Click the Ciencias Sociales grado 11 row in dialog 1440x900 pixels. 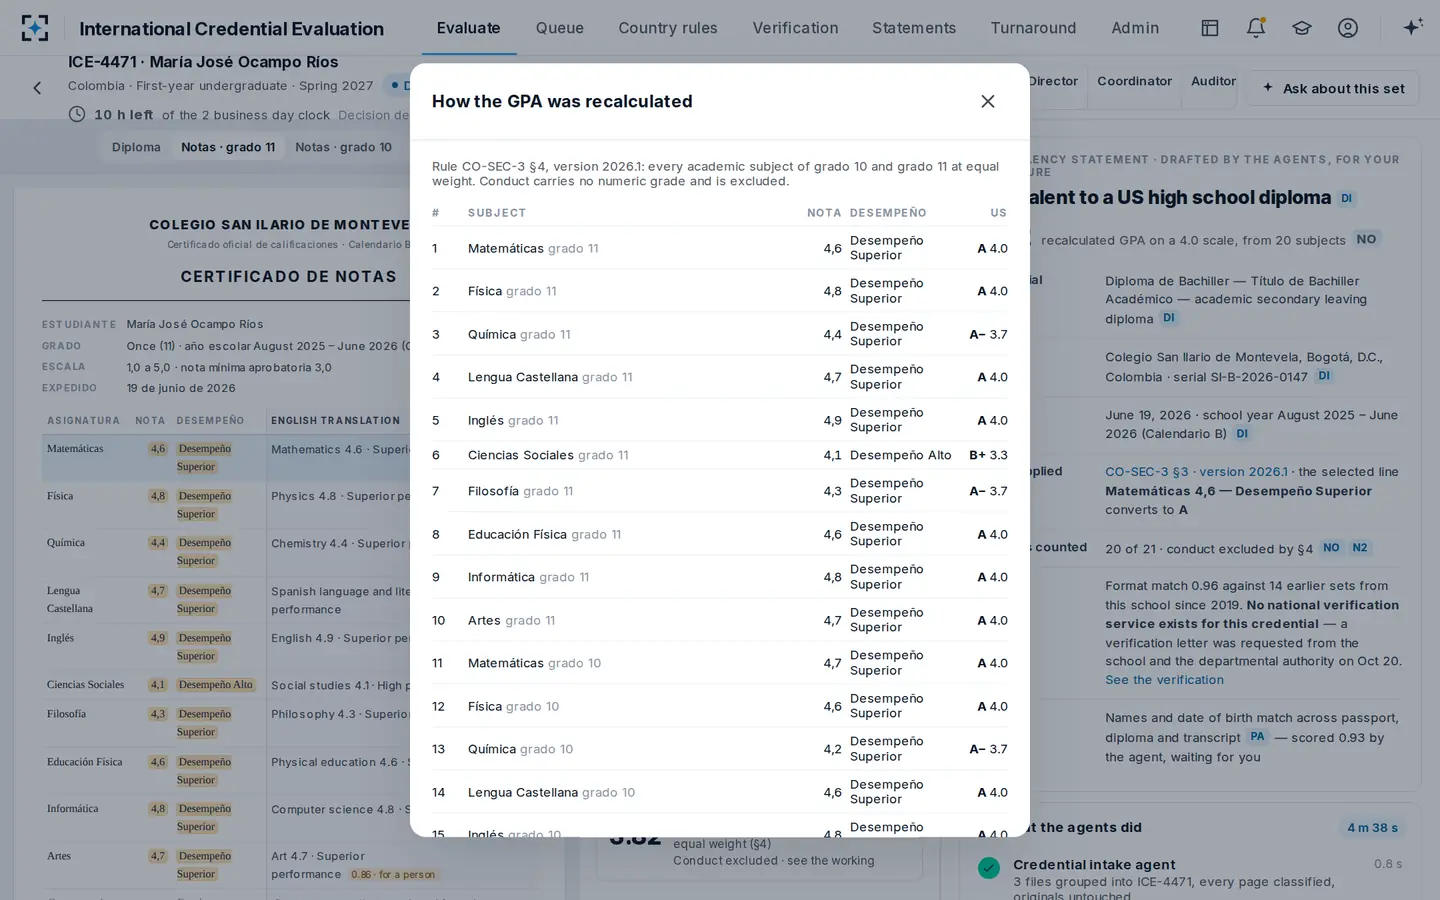[720, 455]
